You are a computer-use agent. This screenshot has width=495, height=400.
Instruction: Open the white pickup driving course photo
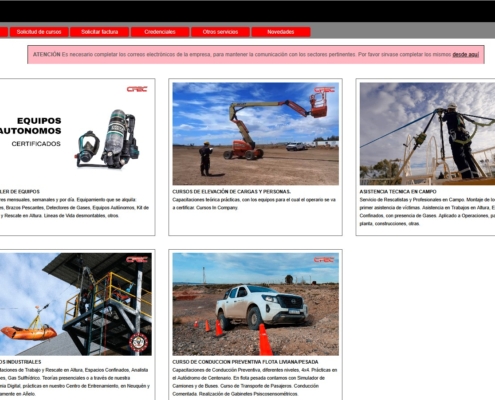click(x=255, y=304)
